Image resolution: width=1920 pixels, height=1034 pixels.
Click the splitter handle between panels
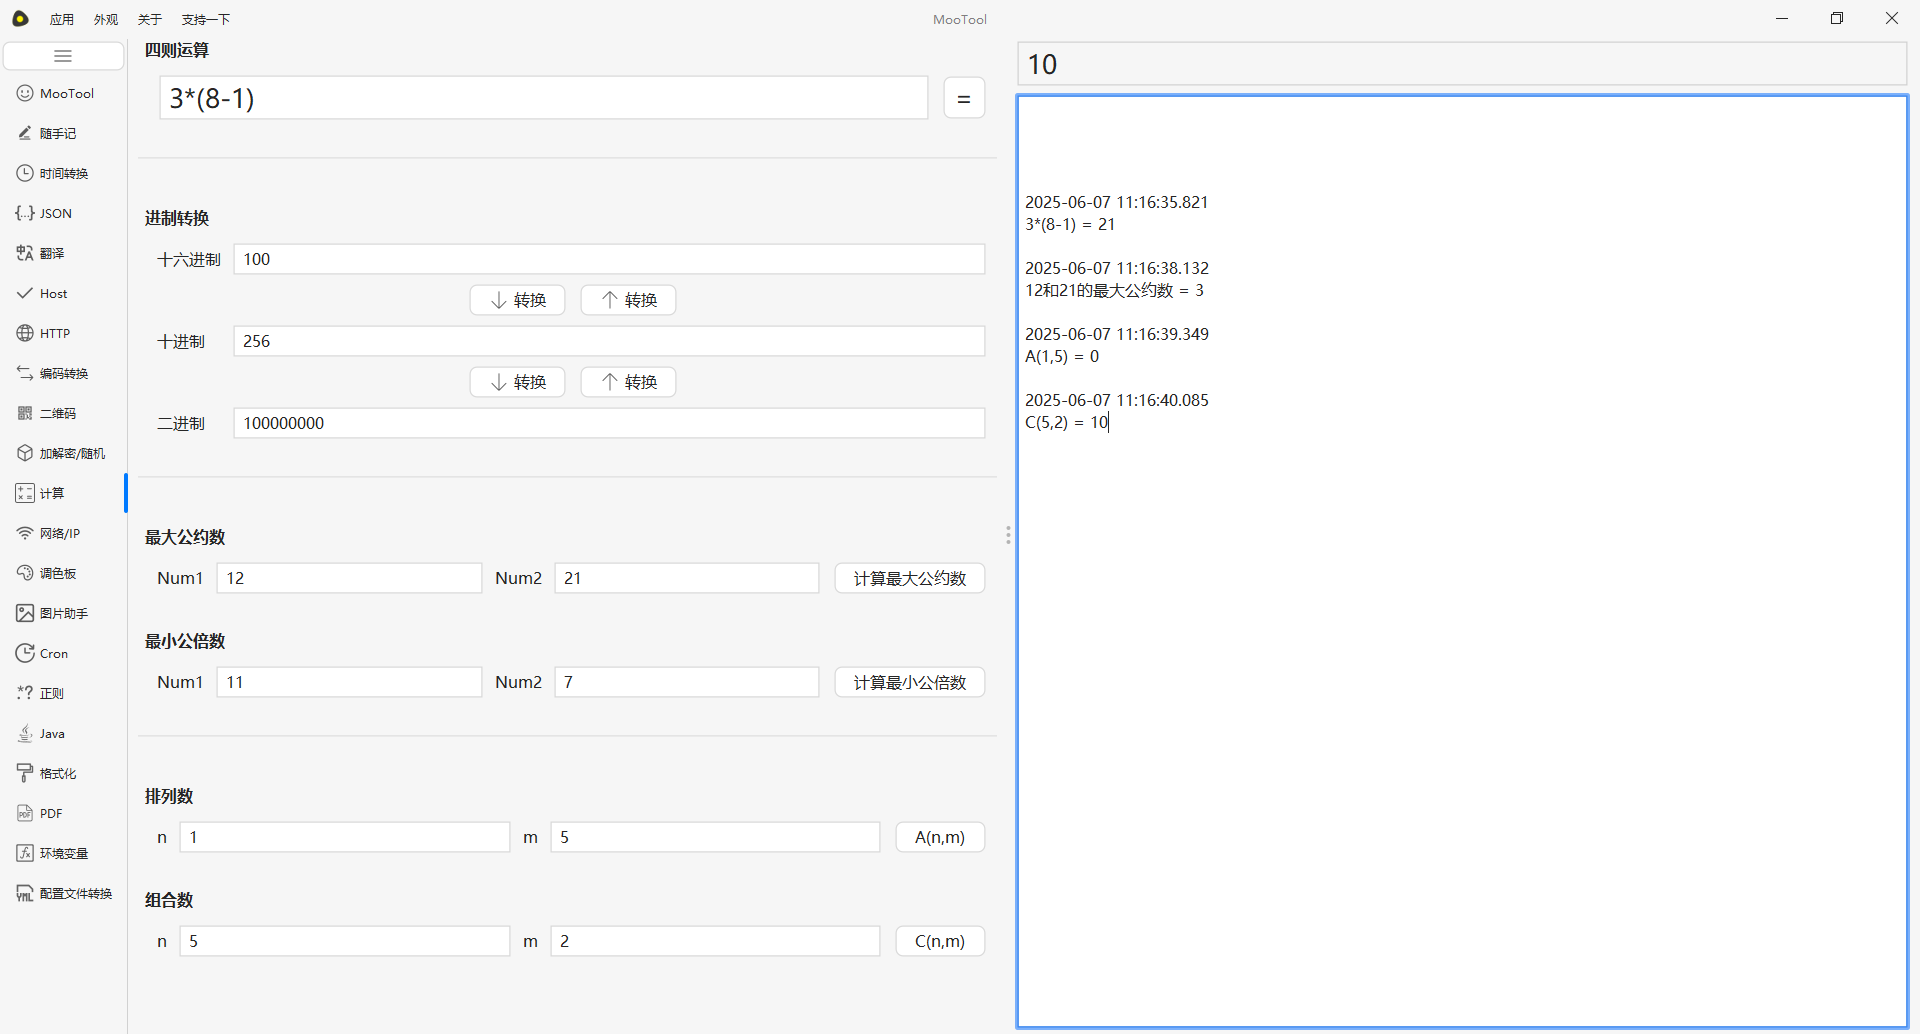tap(1008, 535)
